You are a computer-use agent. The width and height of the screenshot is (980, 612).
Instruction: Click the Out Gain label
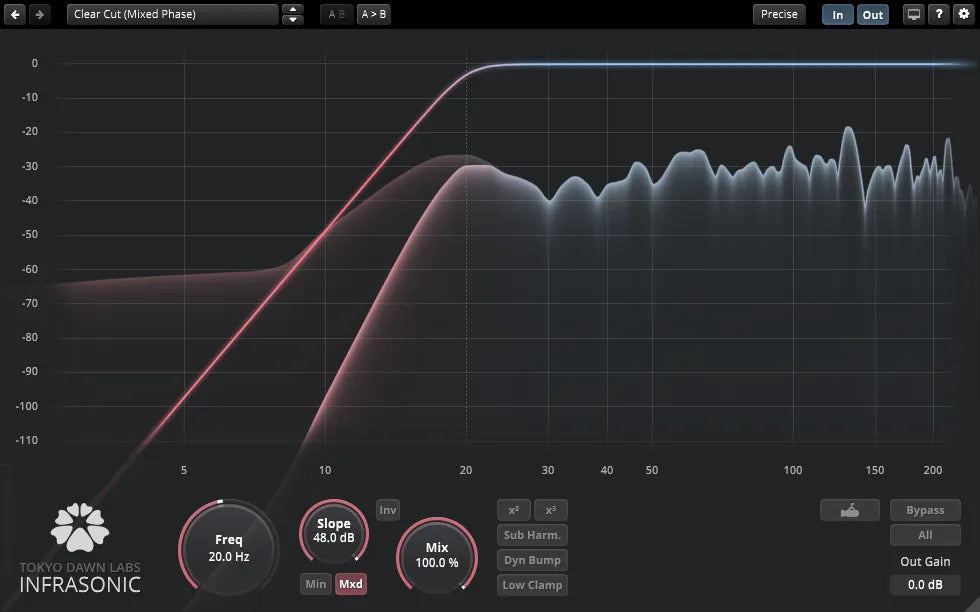[x=925, y=561]
